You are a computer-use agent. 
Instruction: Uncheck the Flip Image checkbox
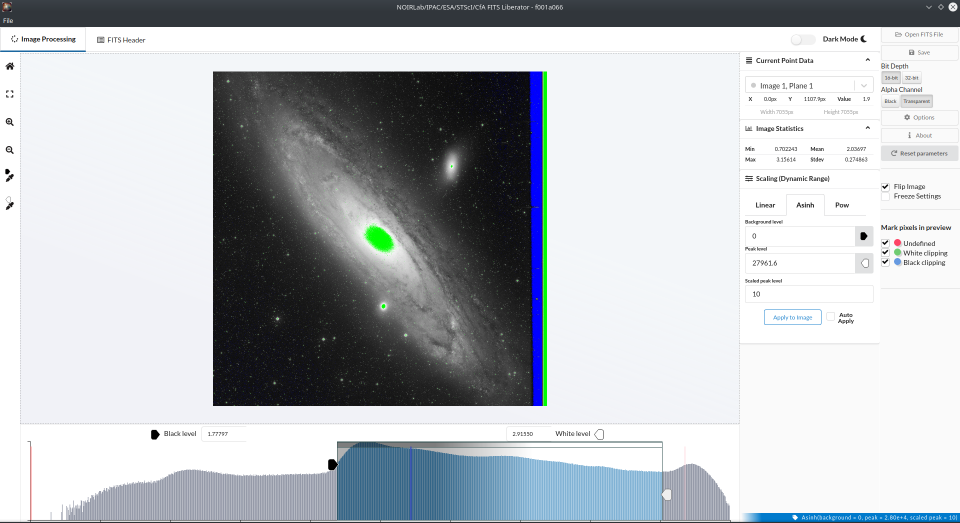click(x=885, y=187)
